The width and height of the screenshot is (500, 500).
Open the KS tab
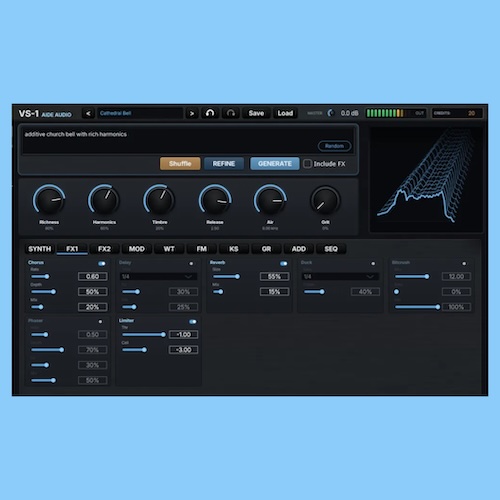[x=234, y=249]
